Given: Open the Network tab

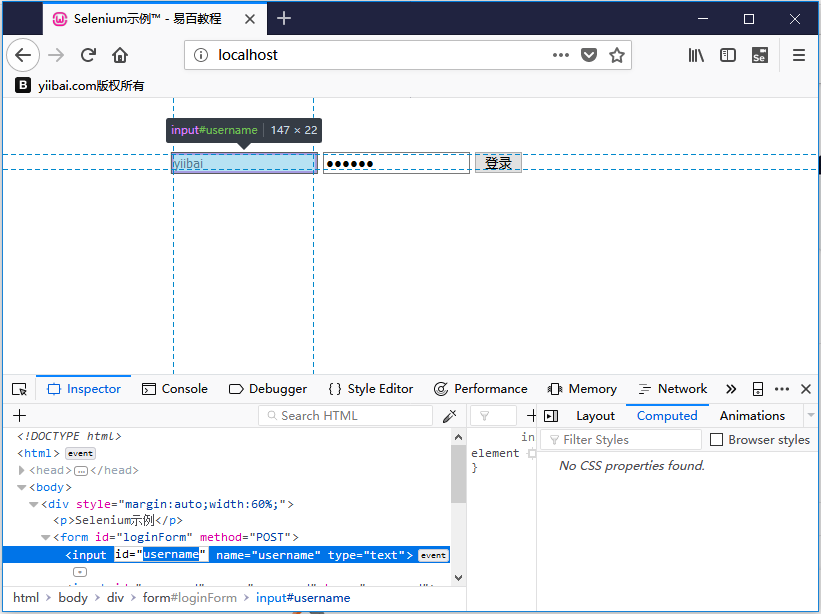Looking at the screenshot, I should [673, 389].
